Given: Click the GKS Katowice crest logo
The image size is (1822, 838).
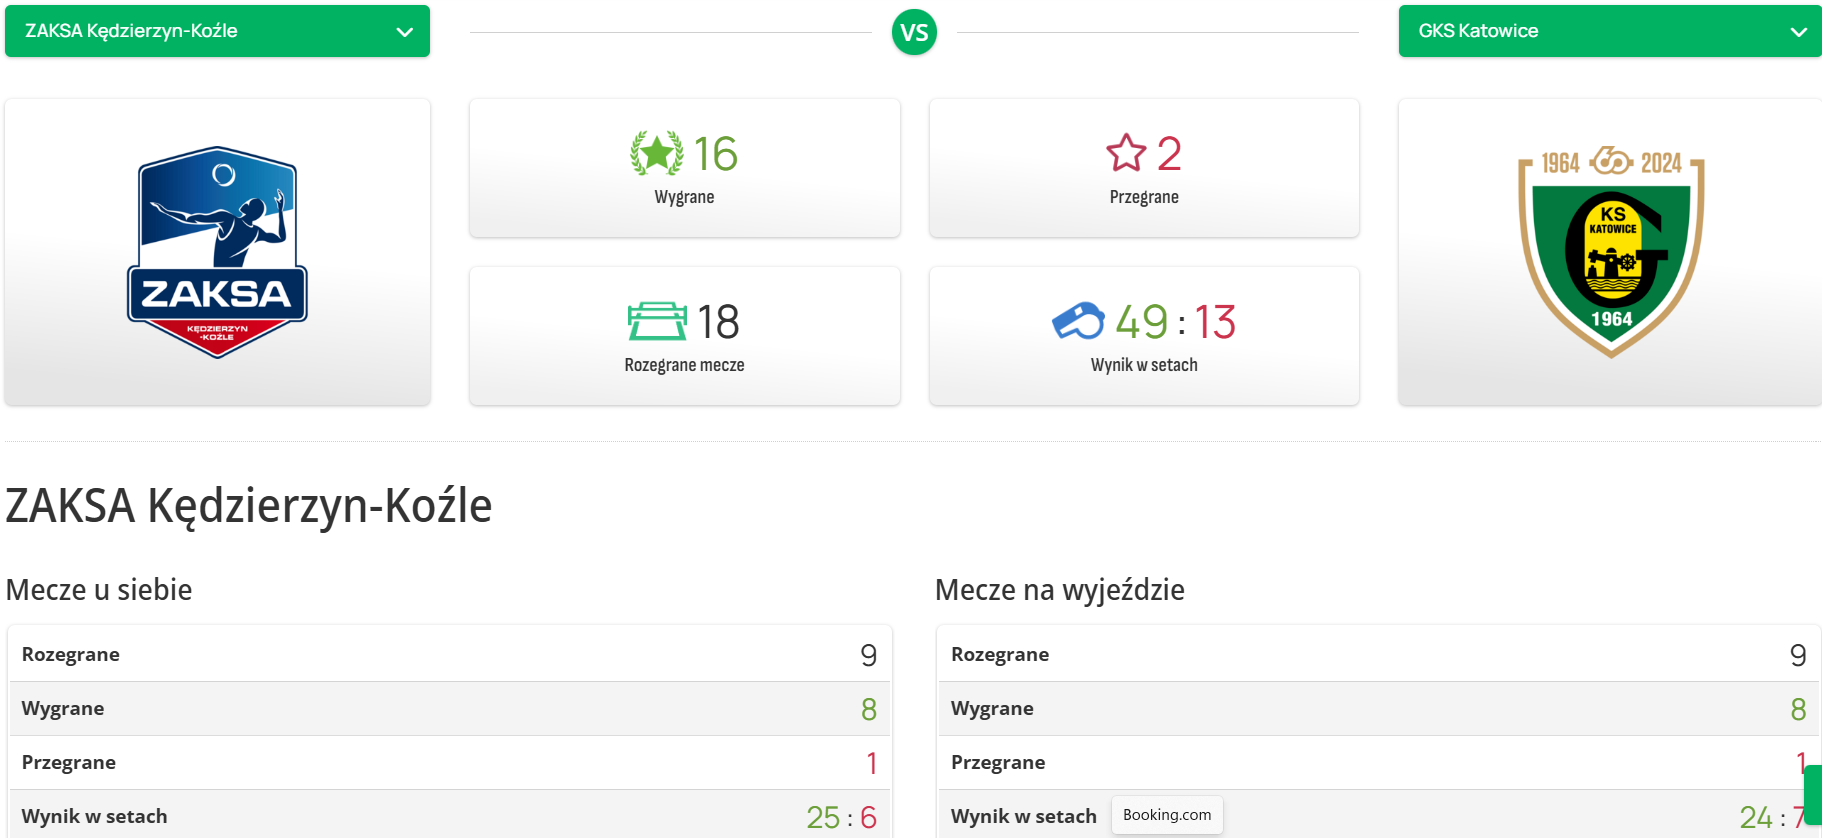Looking at the screenshot, I should 1611,252.
